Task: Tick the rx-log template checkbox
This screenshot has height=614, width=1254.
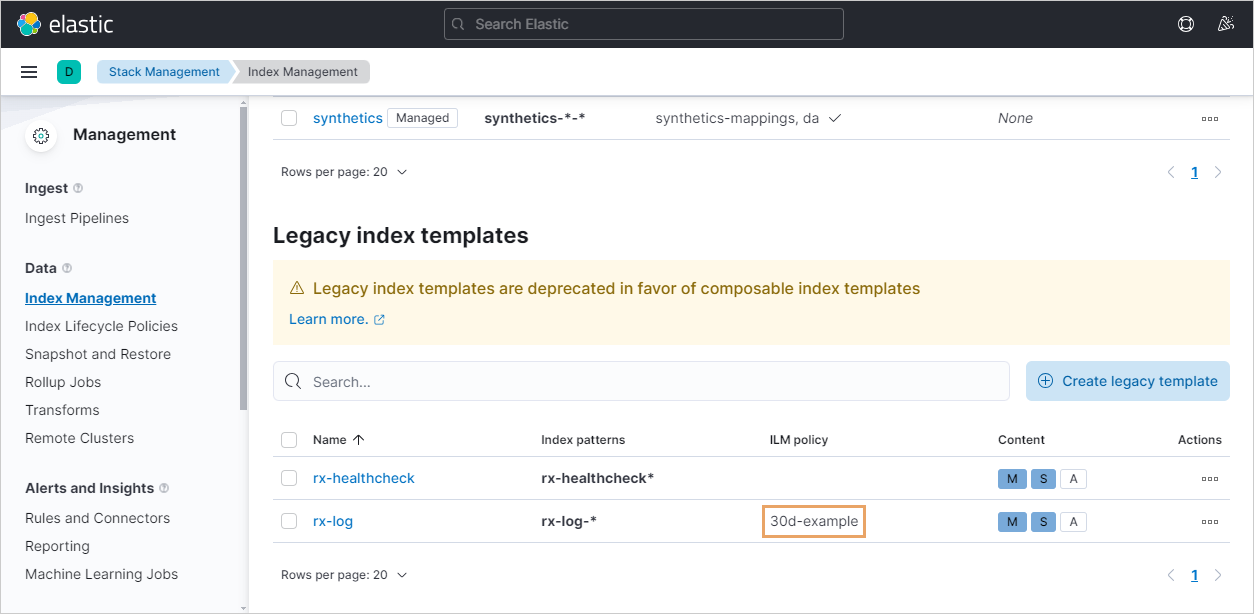Action: pos(289,521)
